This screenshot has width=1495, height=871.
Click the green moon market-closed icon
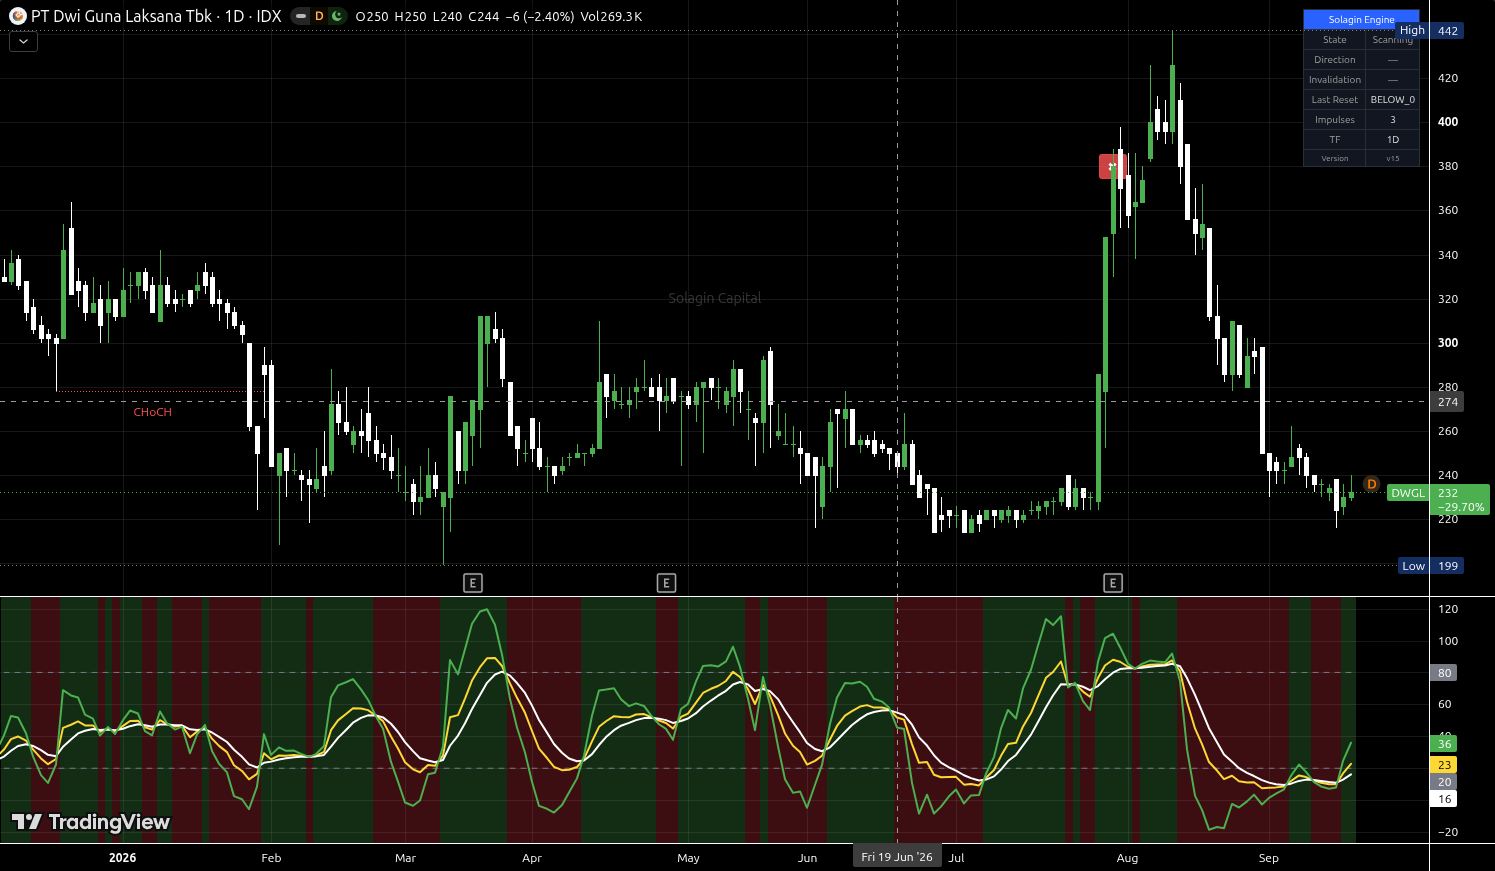[337, 16]
